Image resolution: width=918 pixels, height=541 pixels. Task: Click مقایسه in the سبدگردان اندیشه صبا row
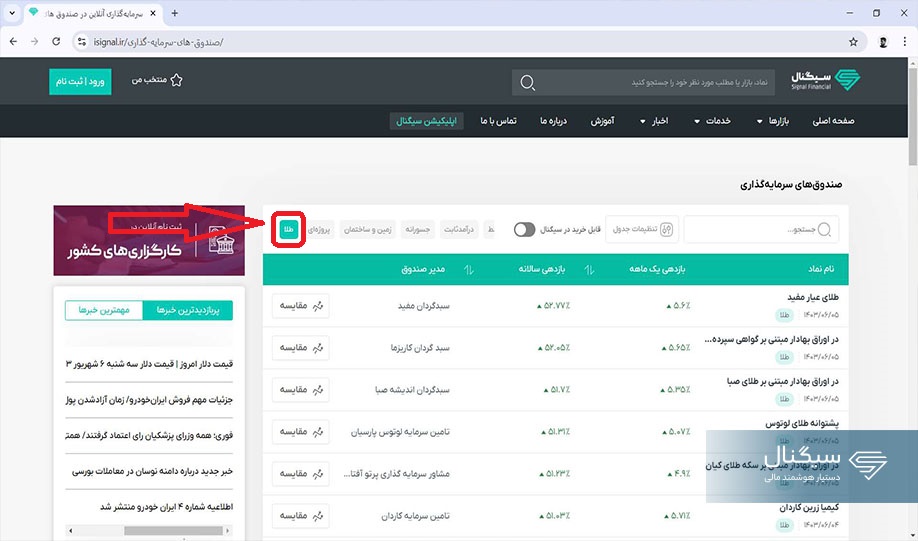(300, 390)
